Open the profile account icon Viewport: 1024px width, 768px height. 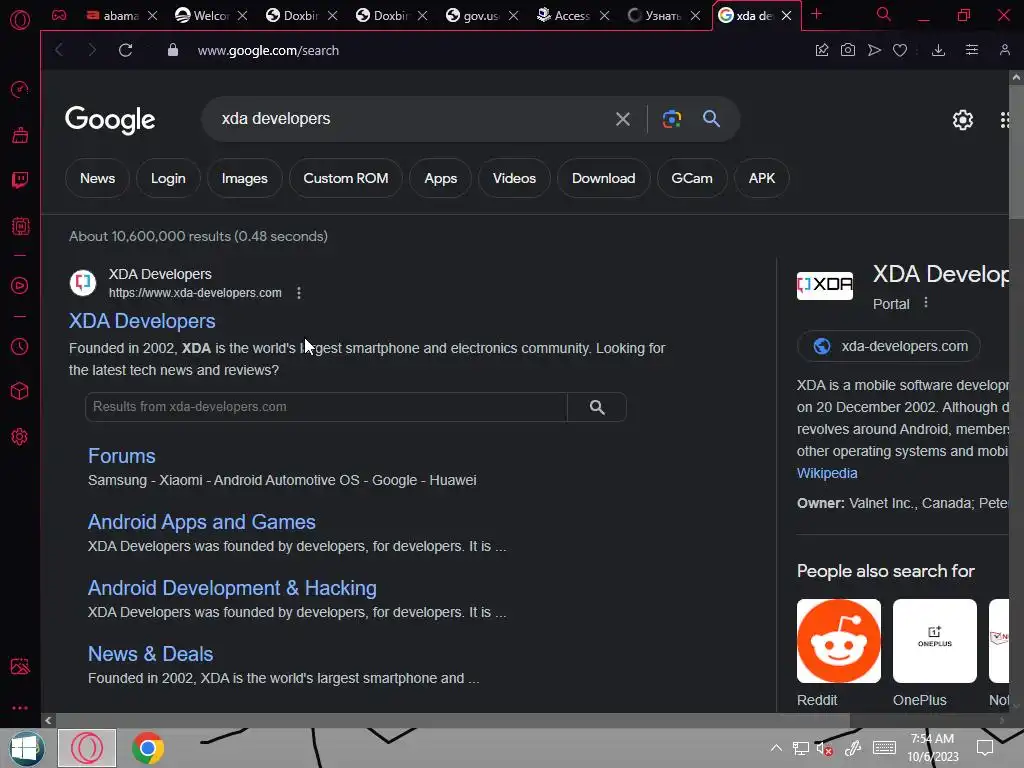point(1005,50)
